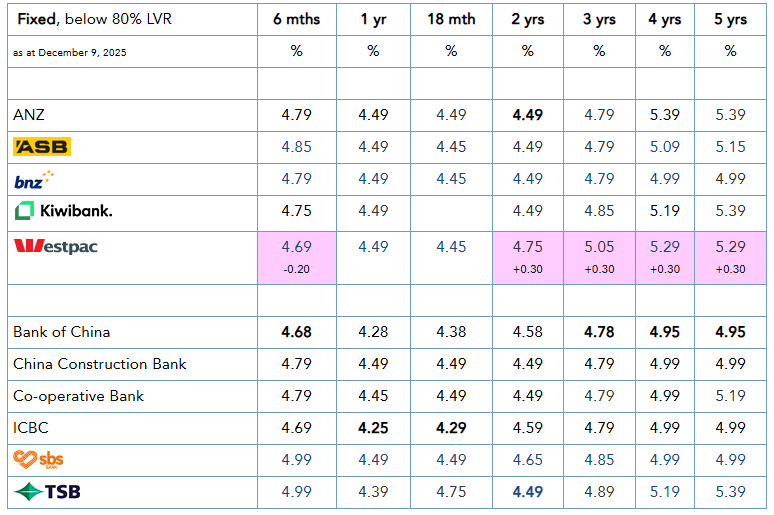Open the BNZ logo link

coord(33,179)
